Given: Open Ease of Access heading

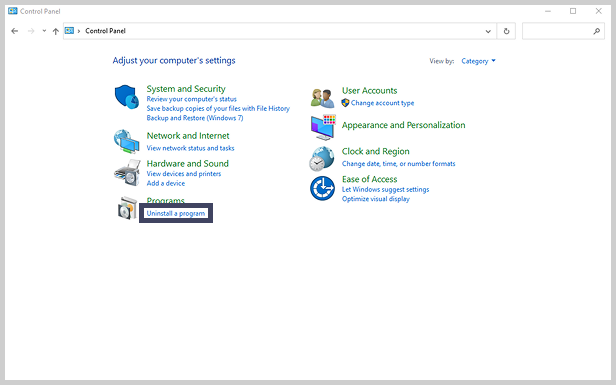Looking at the screenshot, I should (369, 179).
